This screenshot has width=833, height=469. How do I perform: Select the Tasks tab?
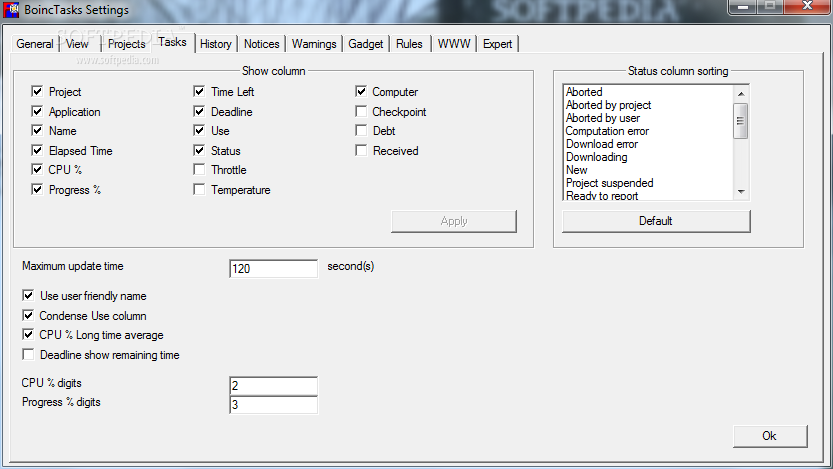(x=173, y=42)
